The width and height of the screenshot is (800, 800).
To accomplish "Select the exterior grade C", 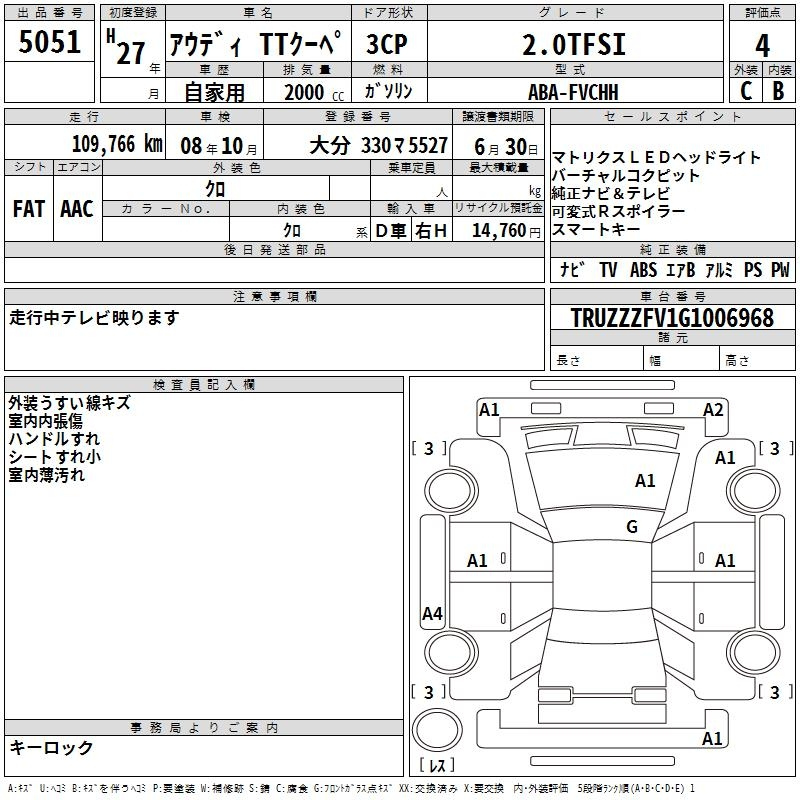I will tap(746, 90).
